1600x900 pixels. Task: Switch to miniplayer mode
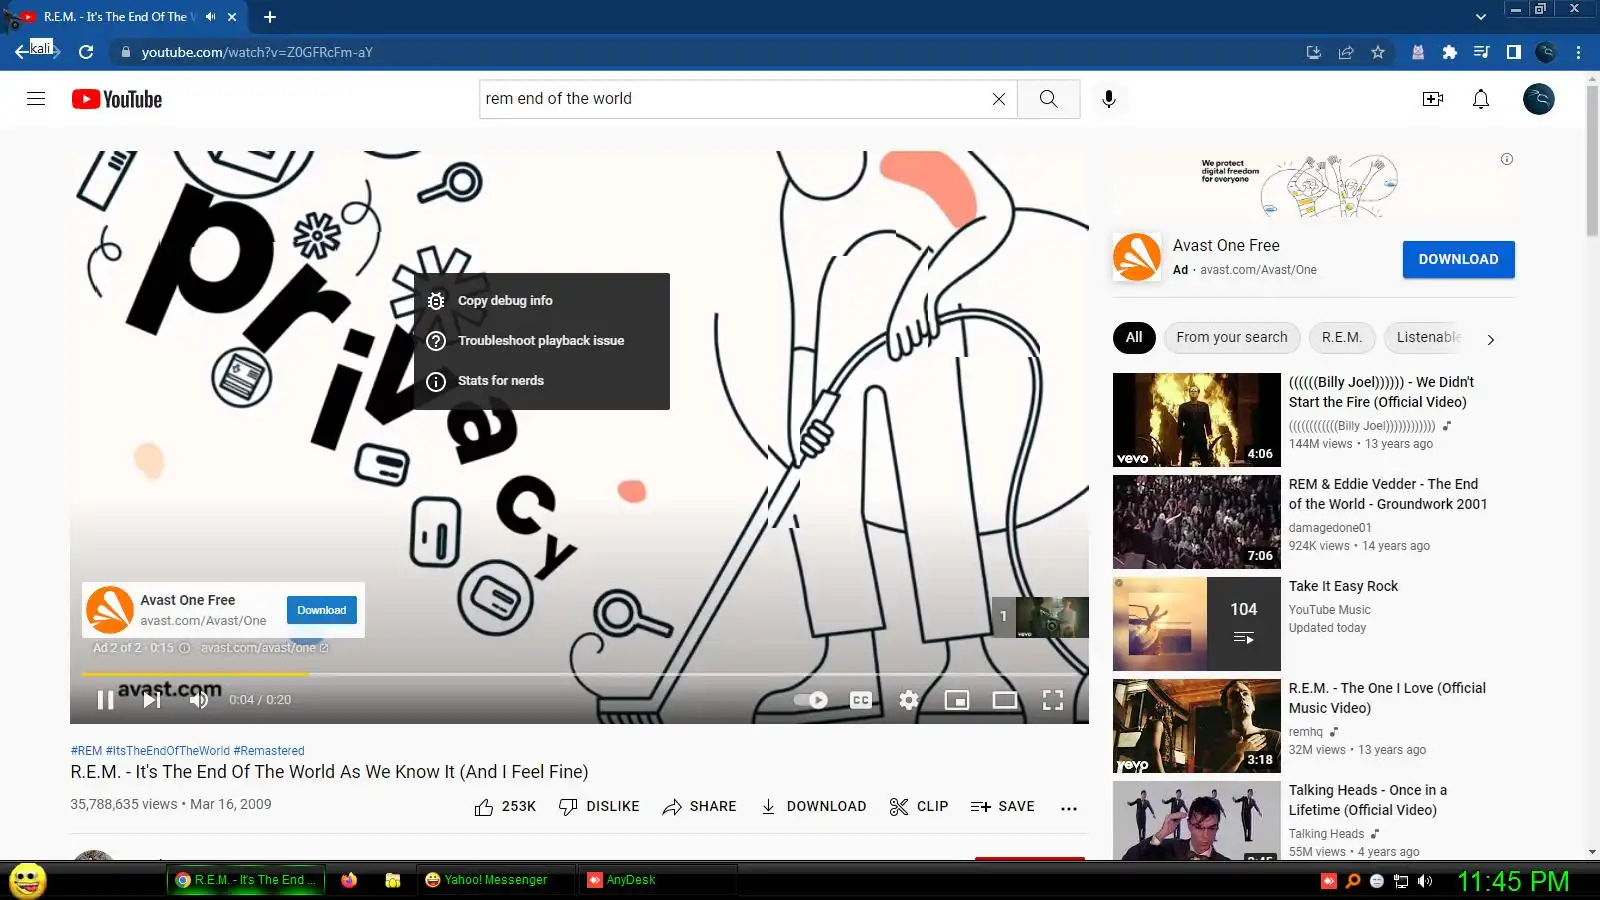(x=957, y=700)
